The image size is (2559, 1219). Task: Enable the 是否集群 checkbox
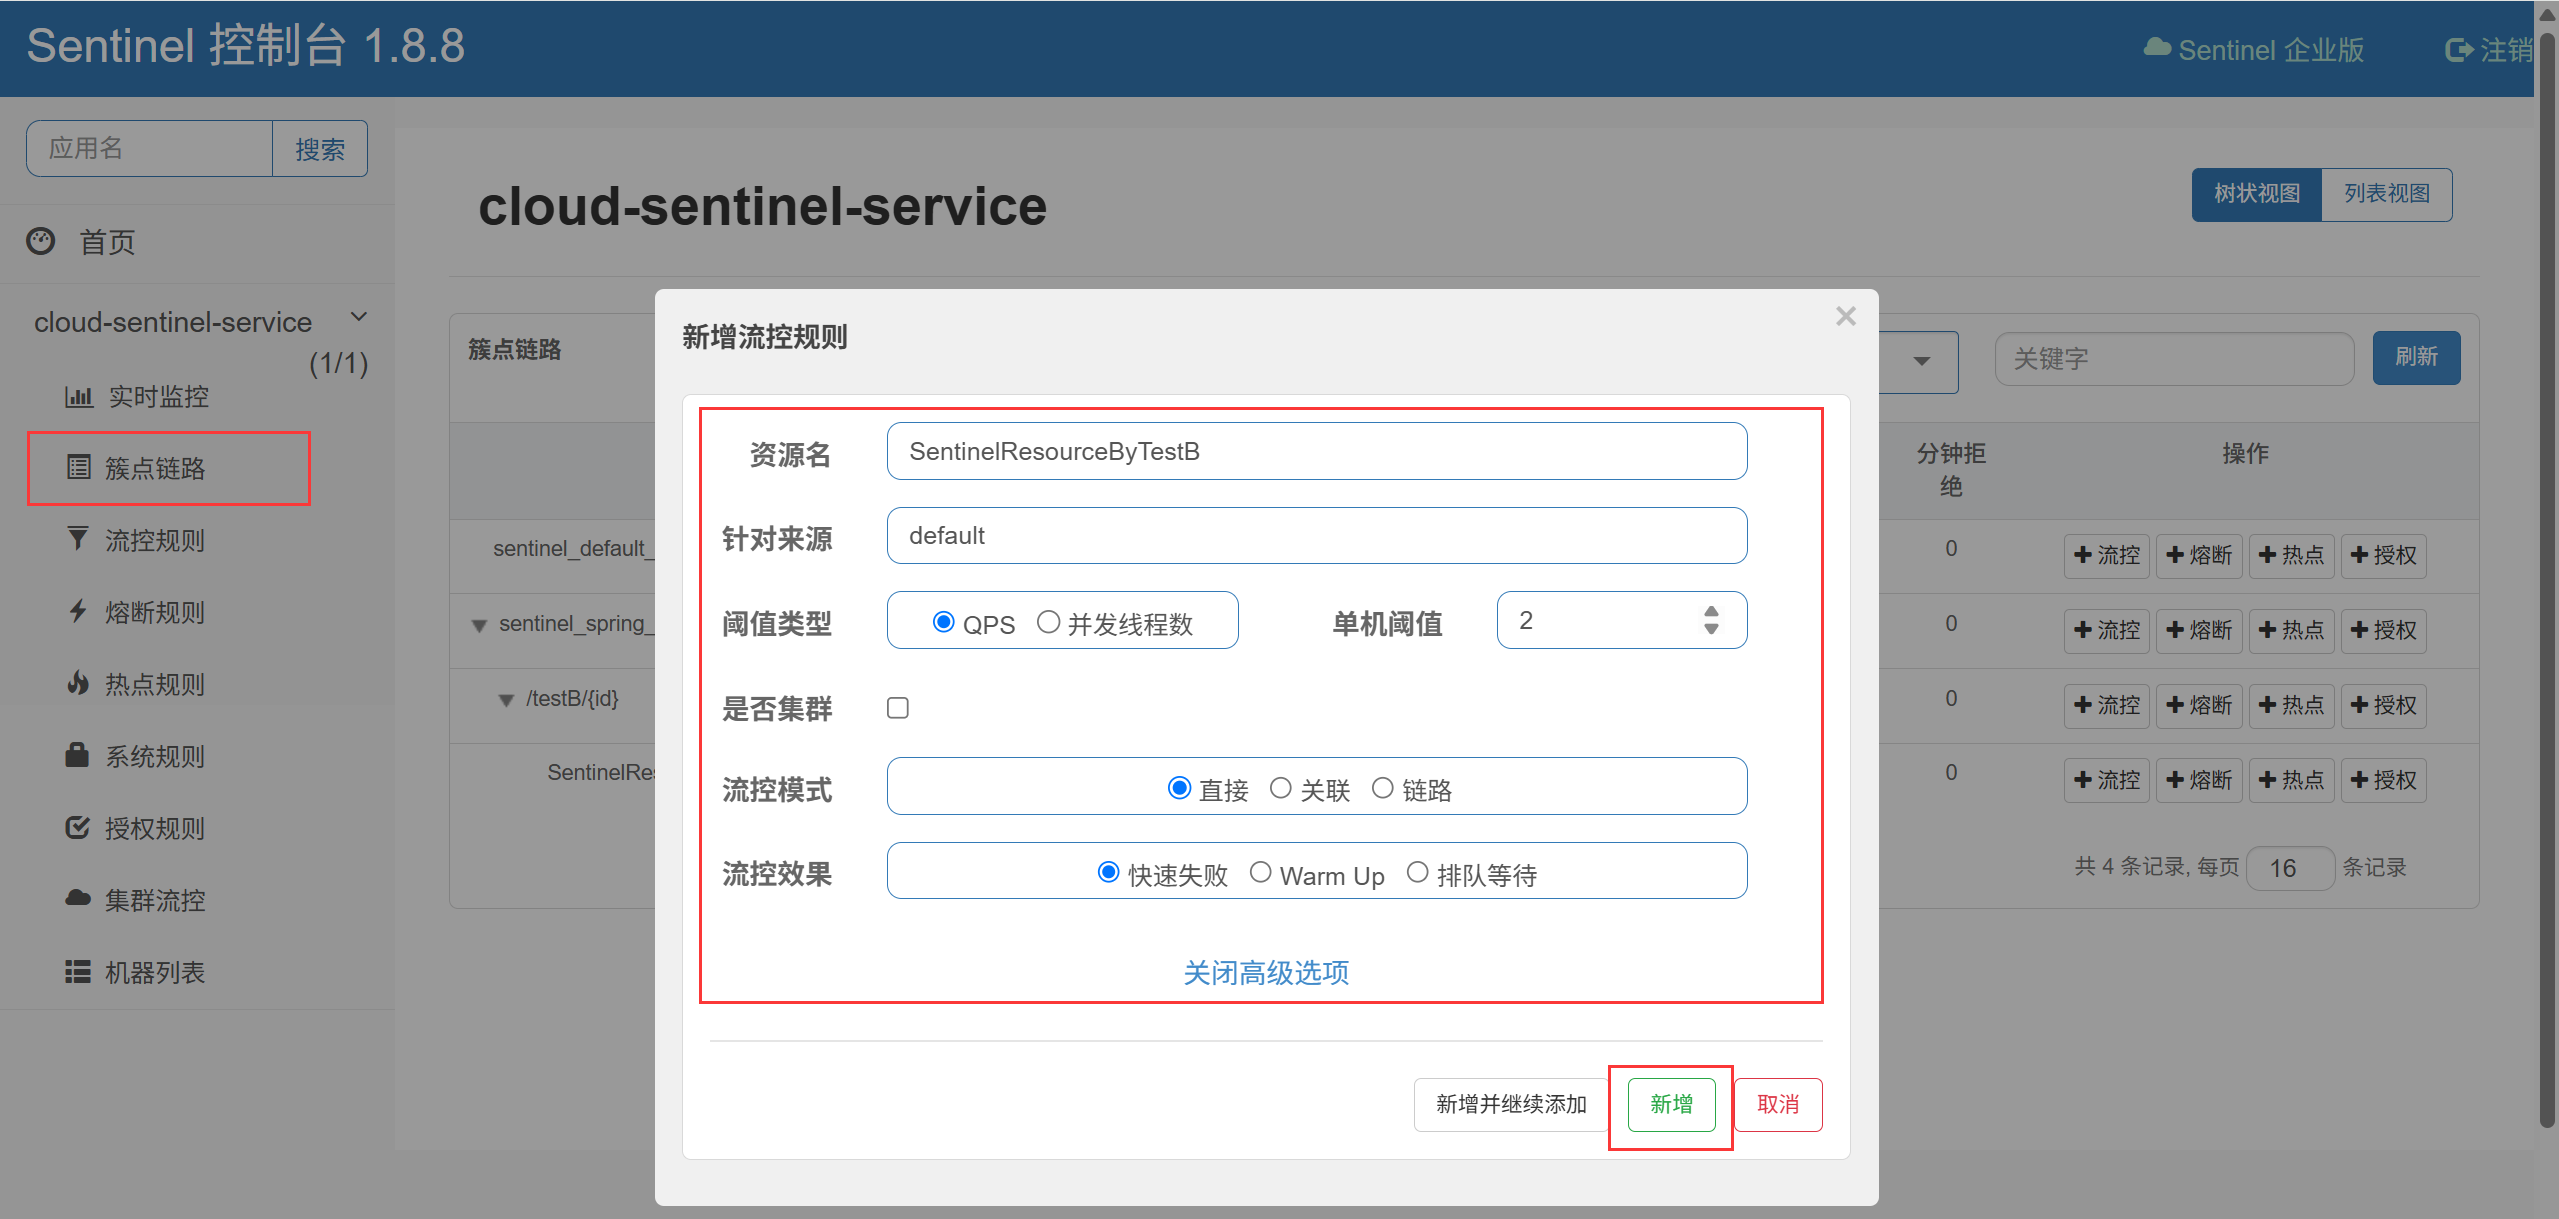pyautogui.click(x=898, y=708)
